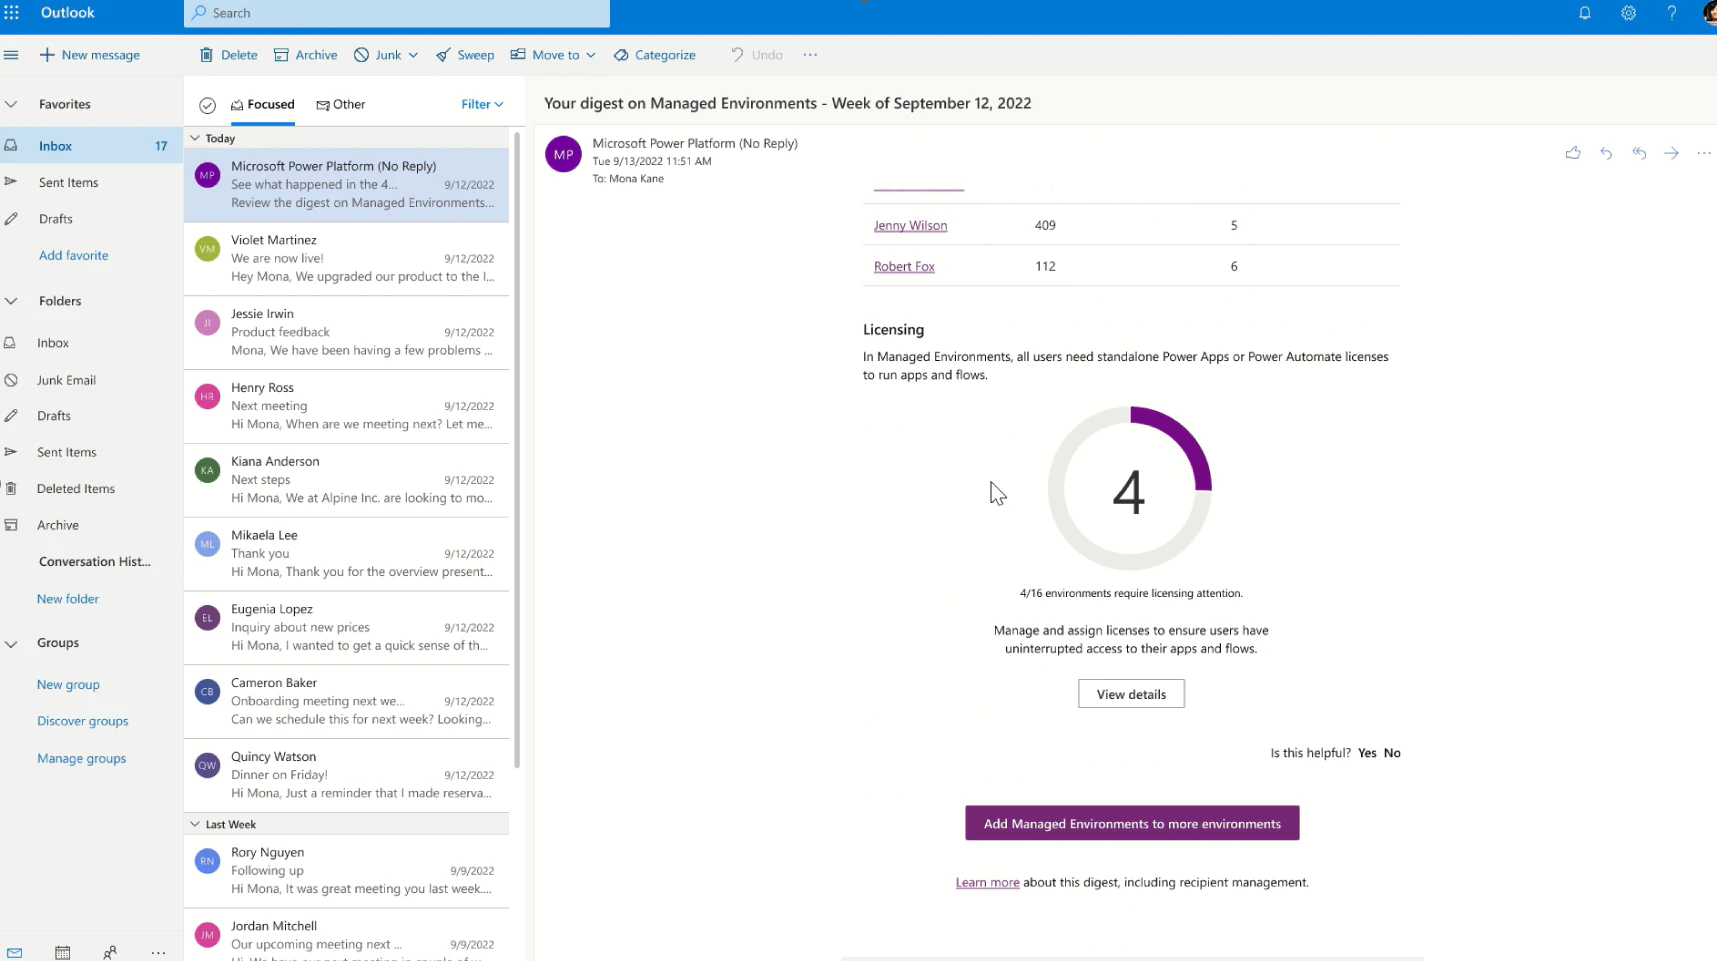Viewport: 1717px width, 961px height.
Task: Open the account profile picture
Action: pyautogui.click(x=1709, y=13)
